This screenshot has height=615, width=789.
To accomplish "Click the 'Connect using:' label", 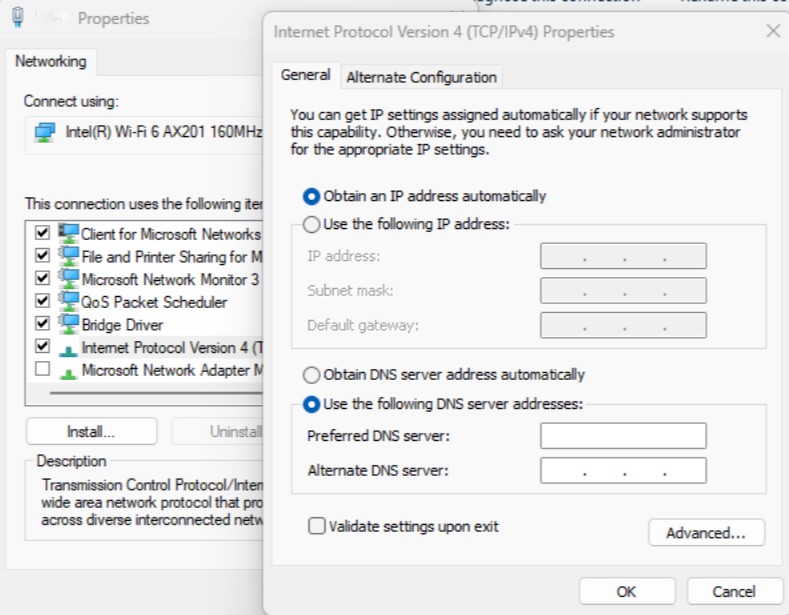I will pyautogui.click(x=71, y=102).
